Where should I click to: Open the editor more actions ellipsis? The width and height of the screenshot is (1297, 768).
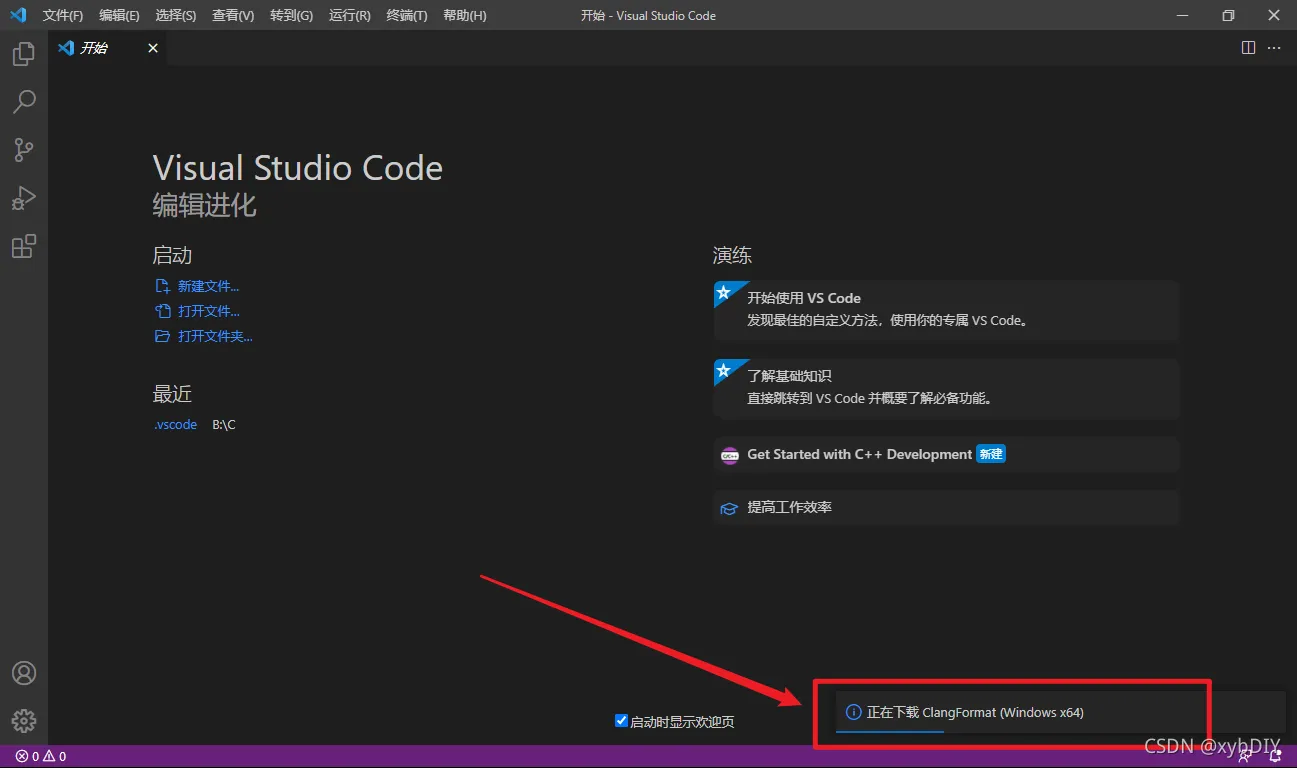(1274, 48)
